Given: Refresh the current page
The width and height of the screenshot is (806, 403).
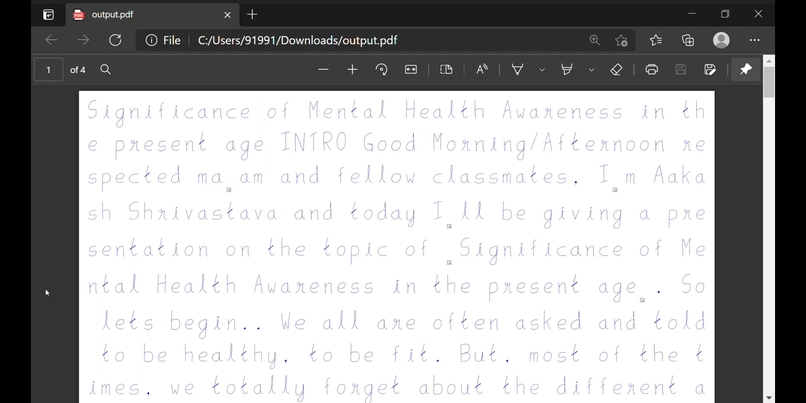Looking at the screenshot, I should pyautogui.click(x=115, y=40).
